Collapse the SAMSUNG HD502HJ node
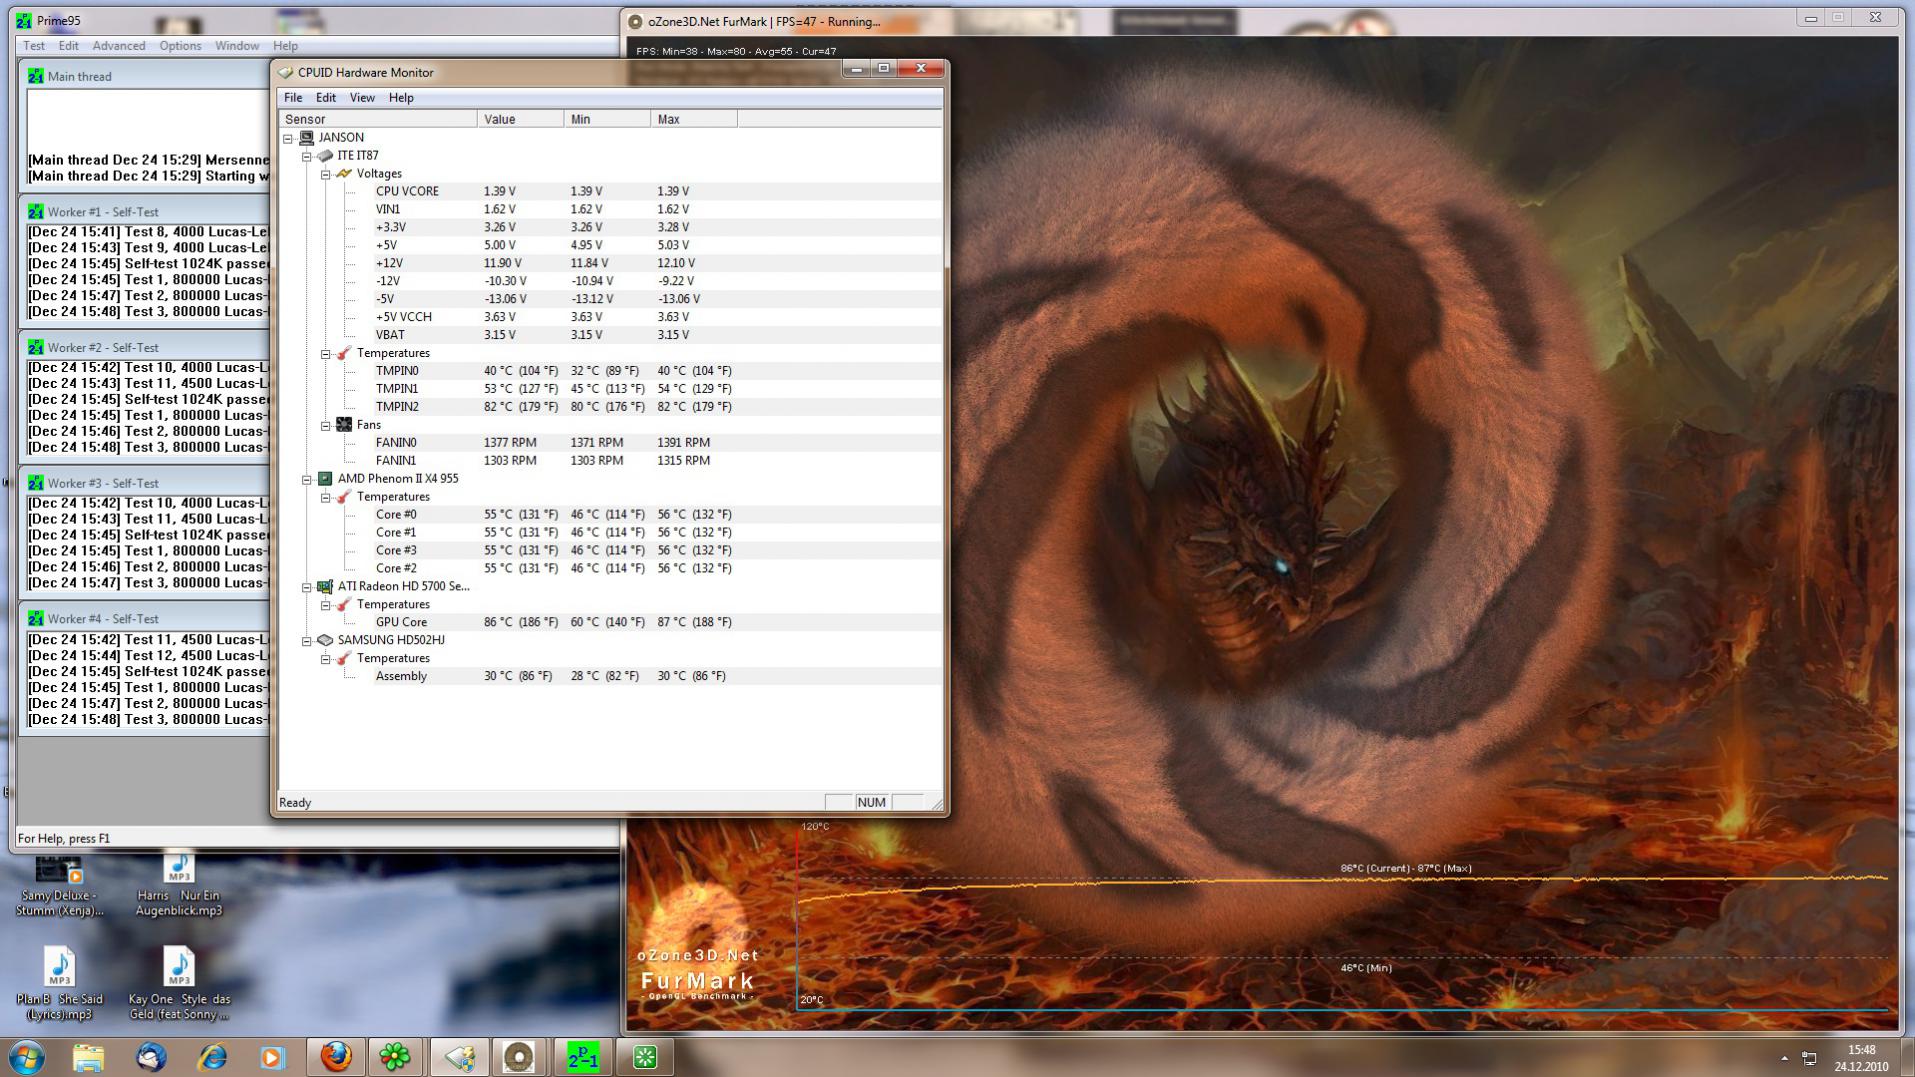The width and height of the screenshot is (1915, 1077). [307, 641]
